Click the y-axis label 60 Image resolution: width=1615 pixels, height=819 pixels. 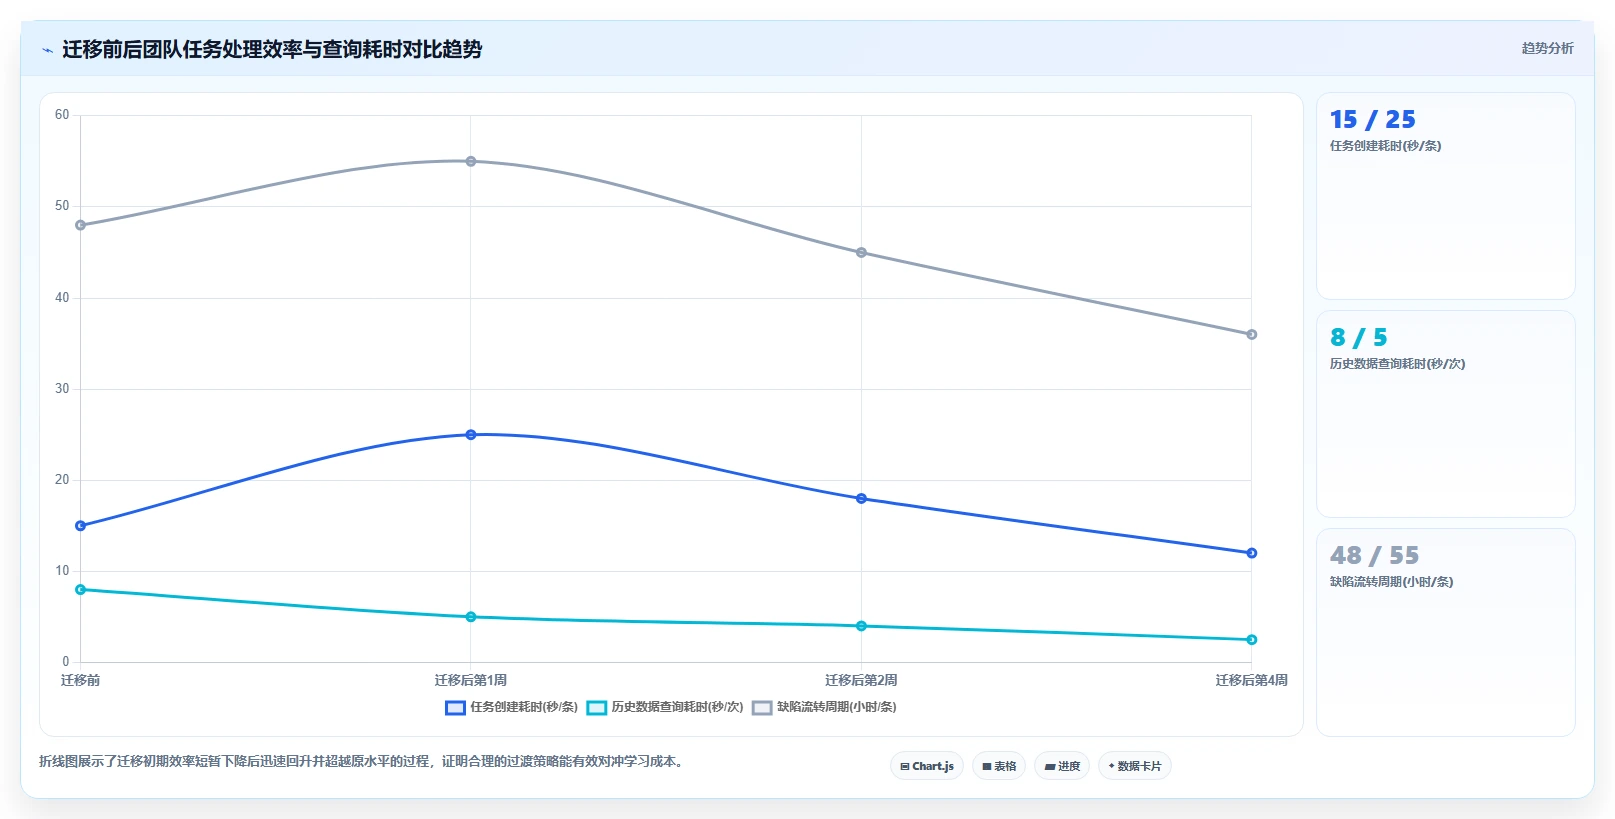pyautogui.click(x=62, y=115)
